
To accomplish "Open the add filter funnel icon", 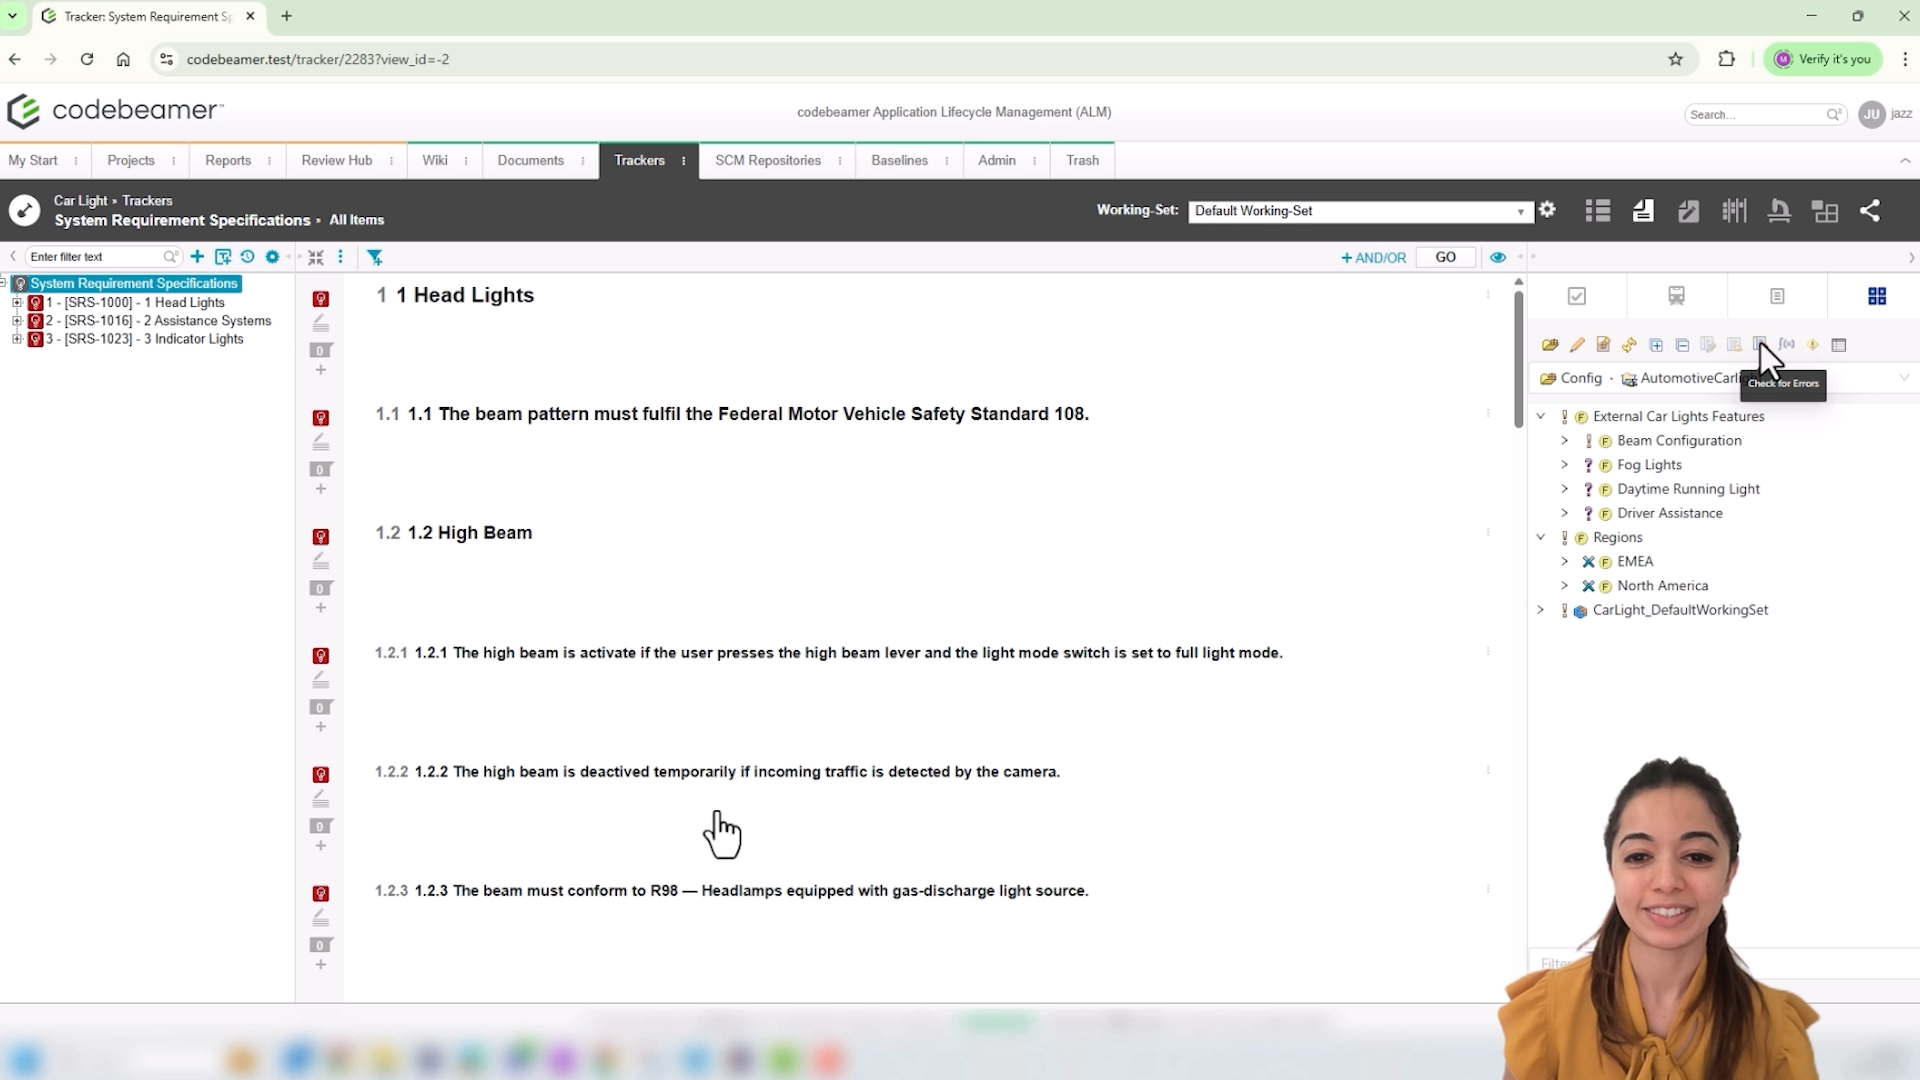I will pos(375,257).
